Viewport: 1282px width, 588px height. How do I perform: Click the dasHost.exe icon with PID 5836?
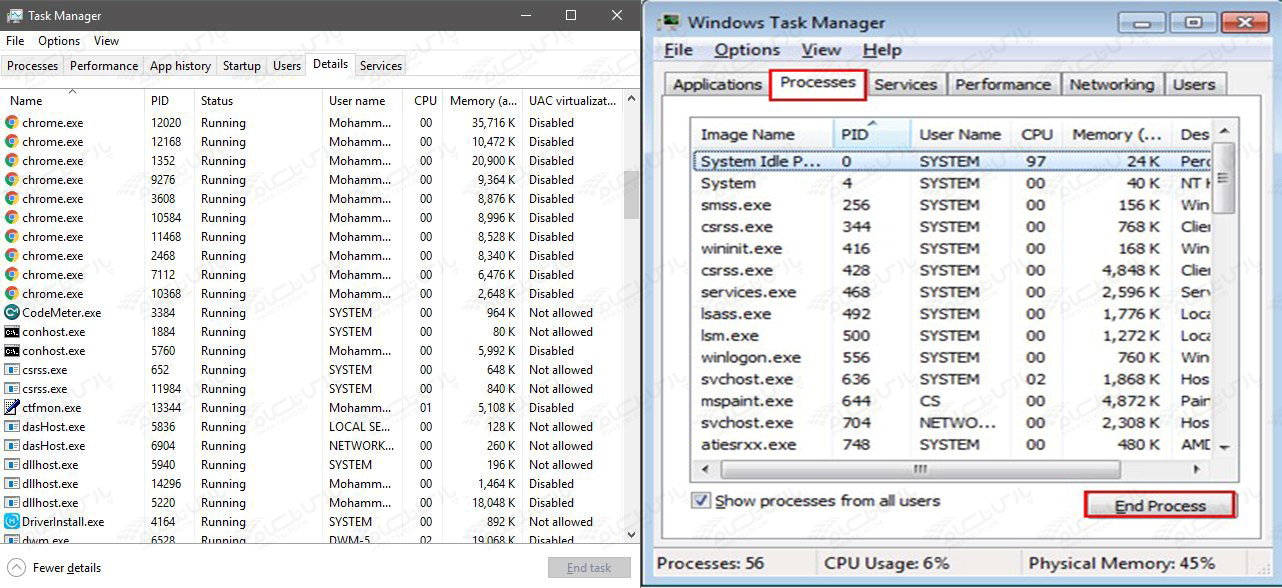point(12,427)
